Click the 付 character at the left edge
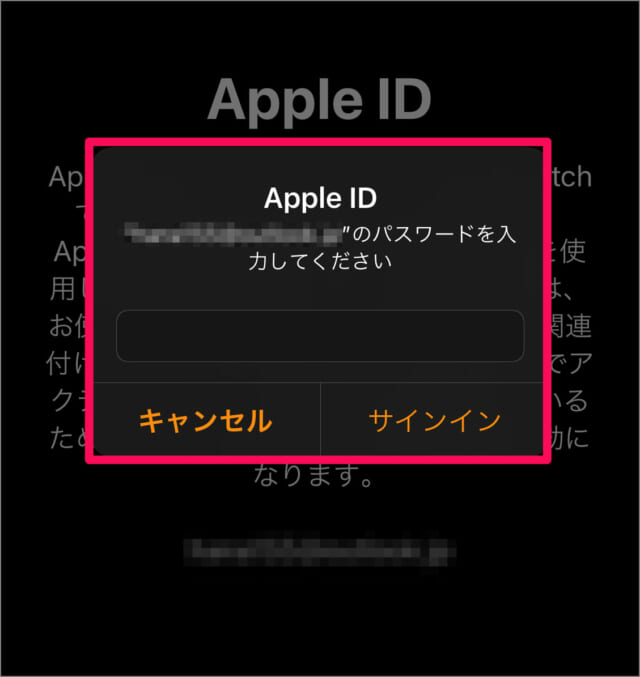This screenshot has width=640, height=677. coord(59,364)
